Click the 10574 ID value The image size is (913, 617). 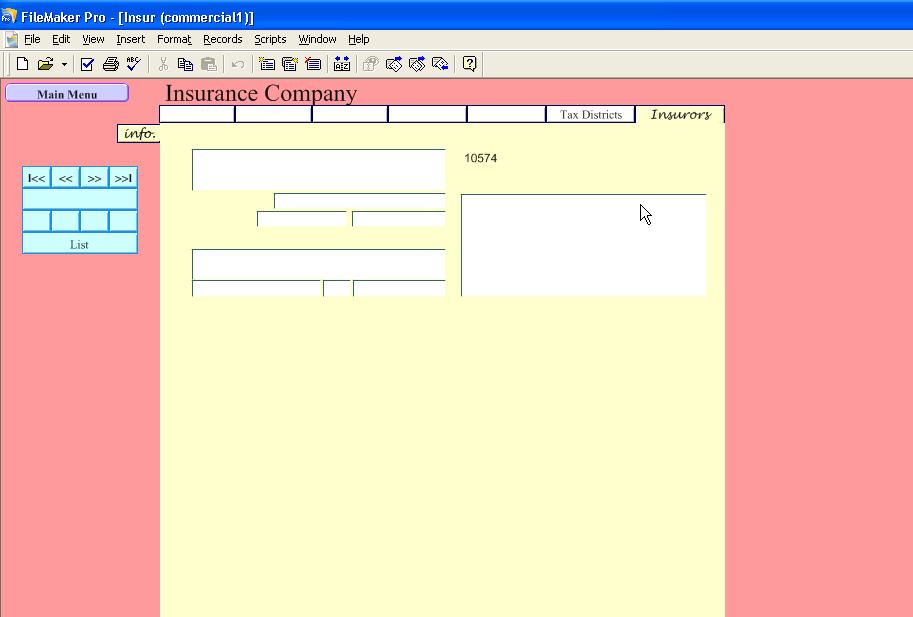[x=480, y=158]
